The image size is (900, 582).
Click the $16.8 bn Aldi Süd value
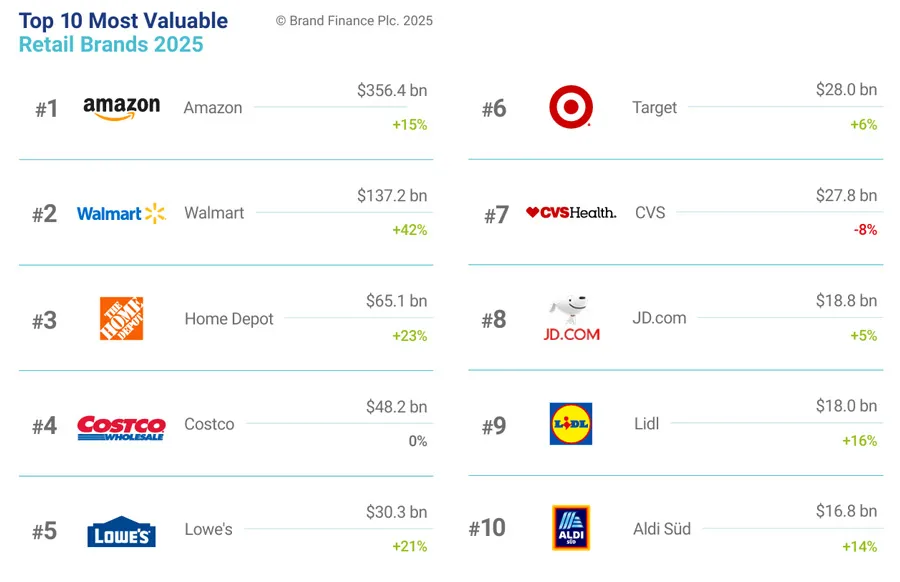(x=847, y=511)
